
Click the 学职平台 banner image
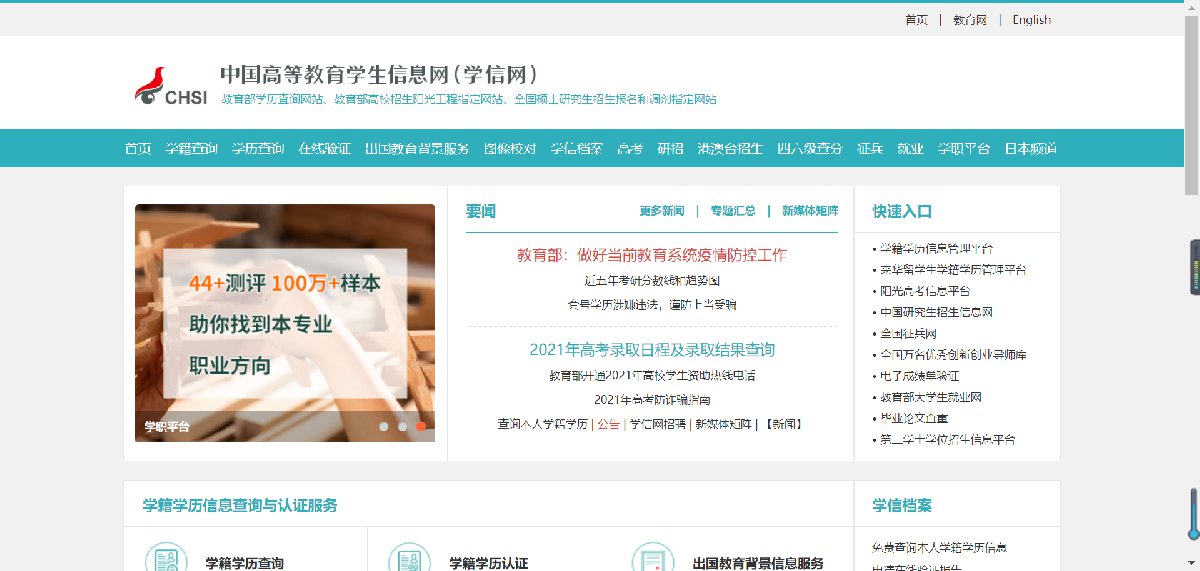pyautogui.click(x=285, y=323)
